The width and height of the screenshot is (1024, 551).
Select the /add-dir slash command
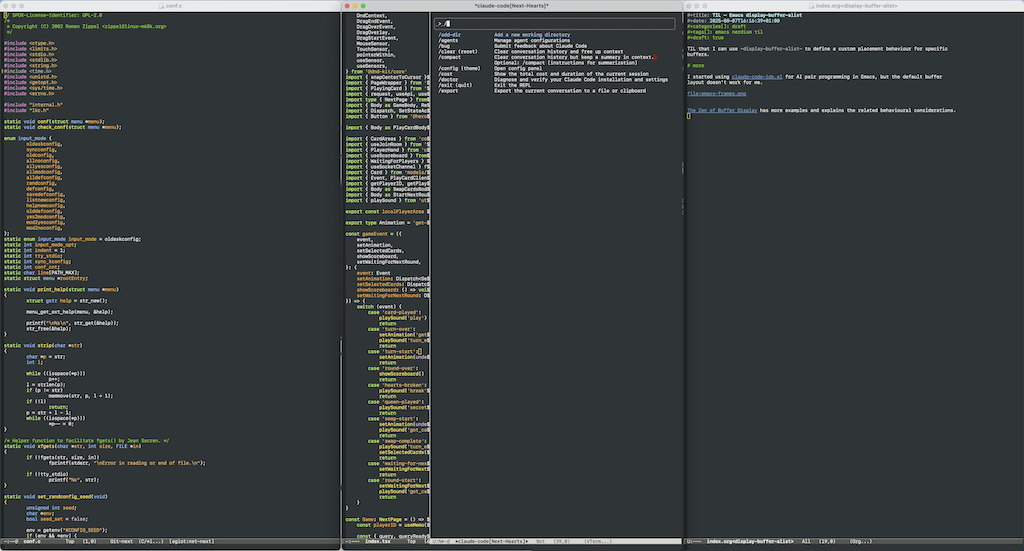[449, 35]
